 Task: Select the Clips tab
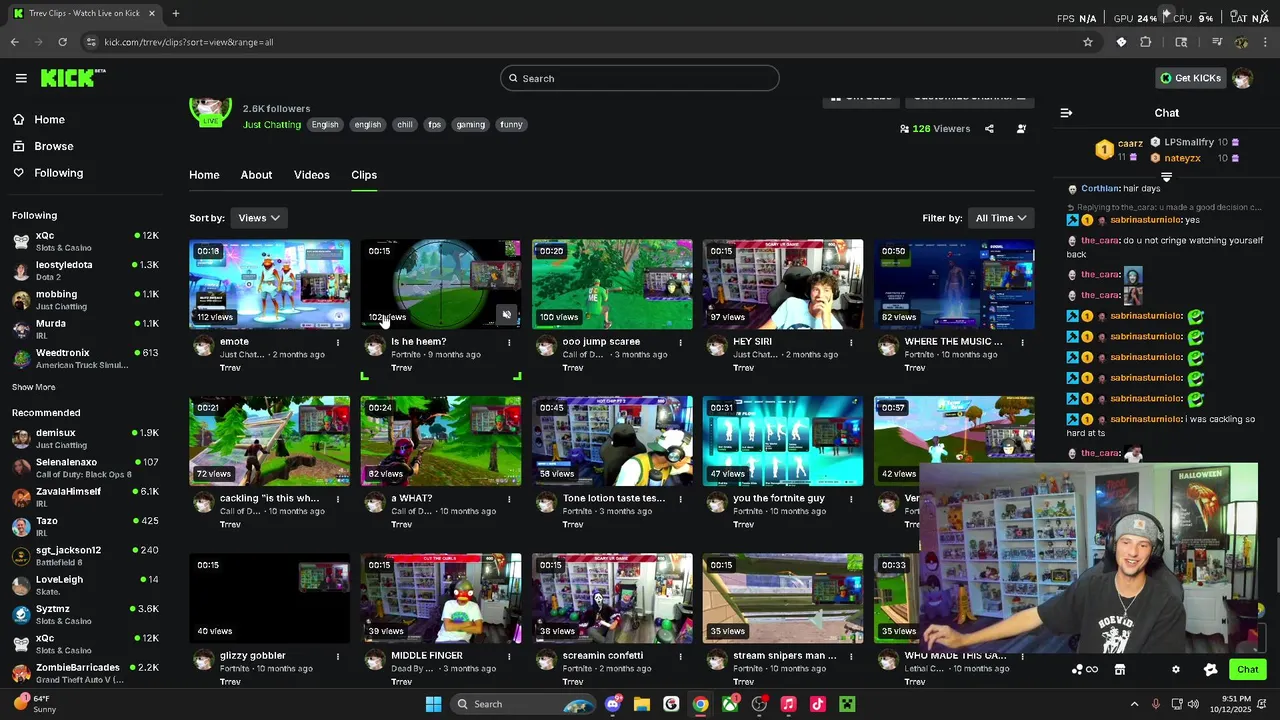coord(364,175)
